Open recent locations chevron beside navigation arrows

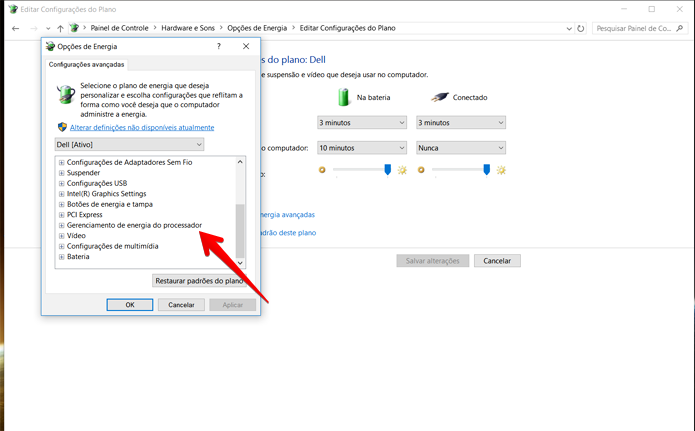tap(48, 29)
